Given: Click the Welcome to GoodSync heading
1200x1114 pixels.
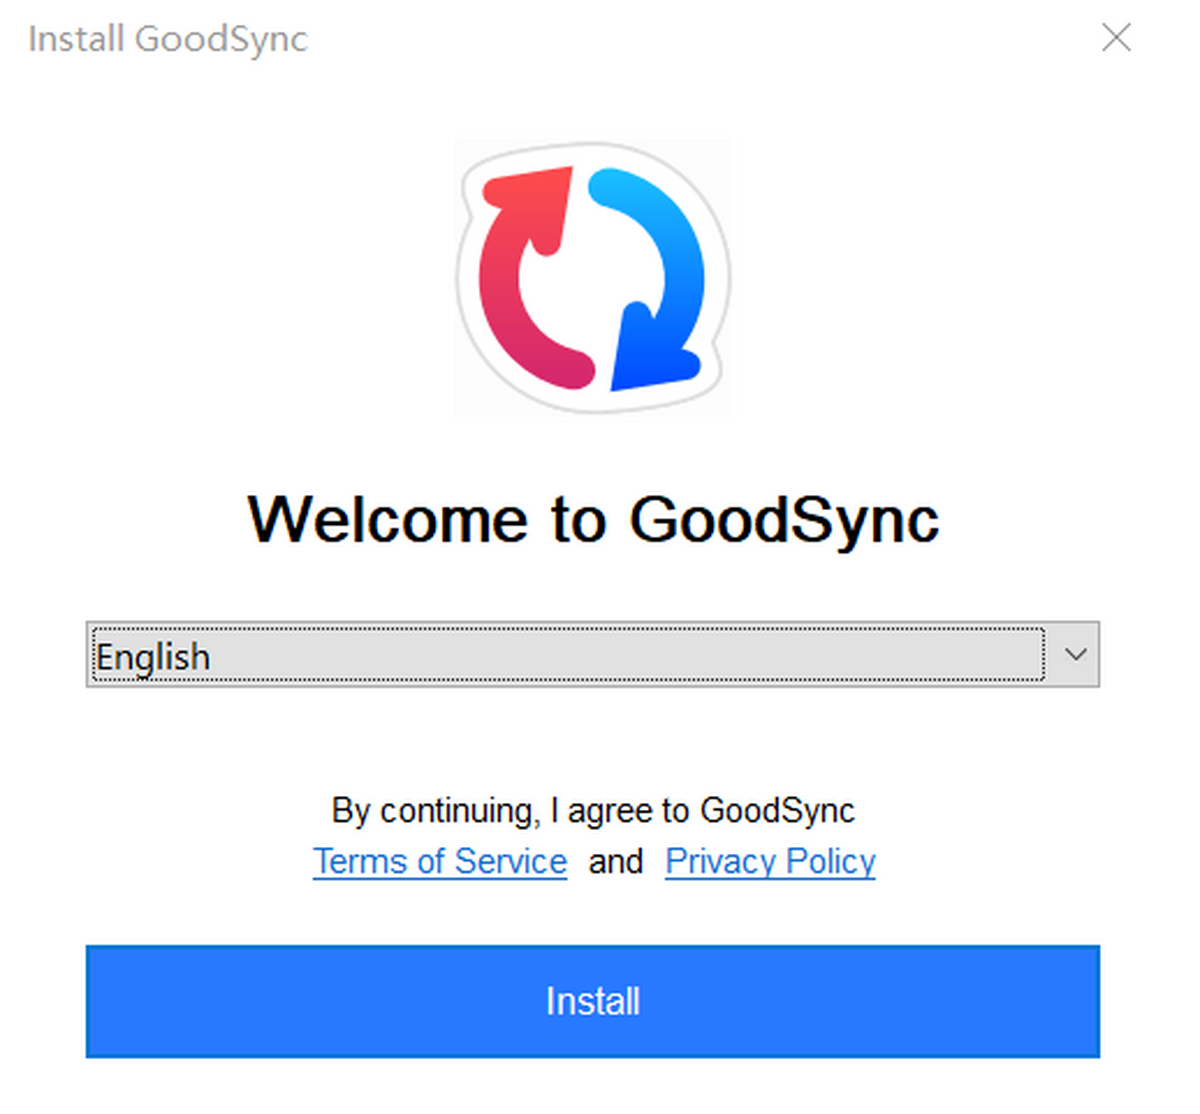Looking at the screenshot, I should point(594,518).
